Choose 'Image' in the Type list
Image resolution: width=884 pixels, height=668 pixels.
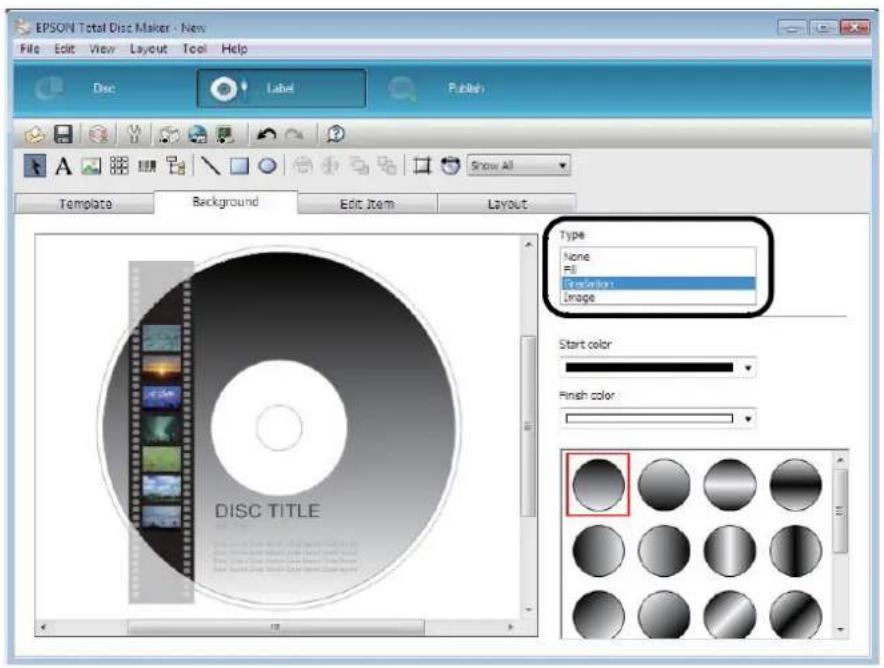[x=658, y=297]
